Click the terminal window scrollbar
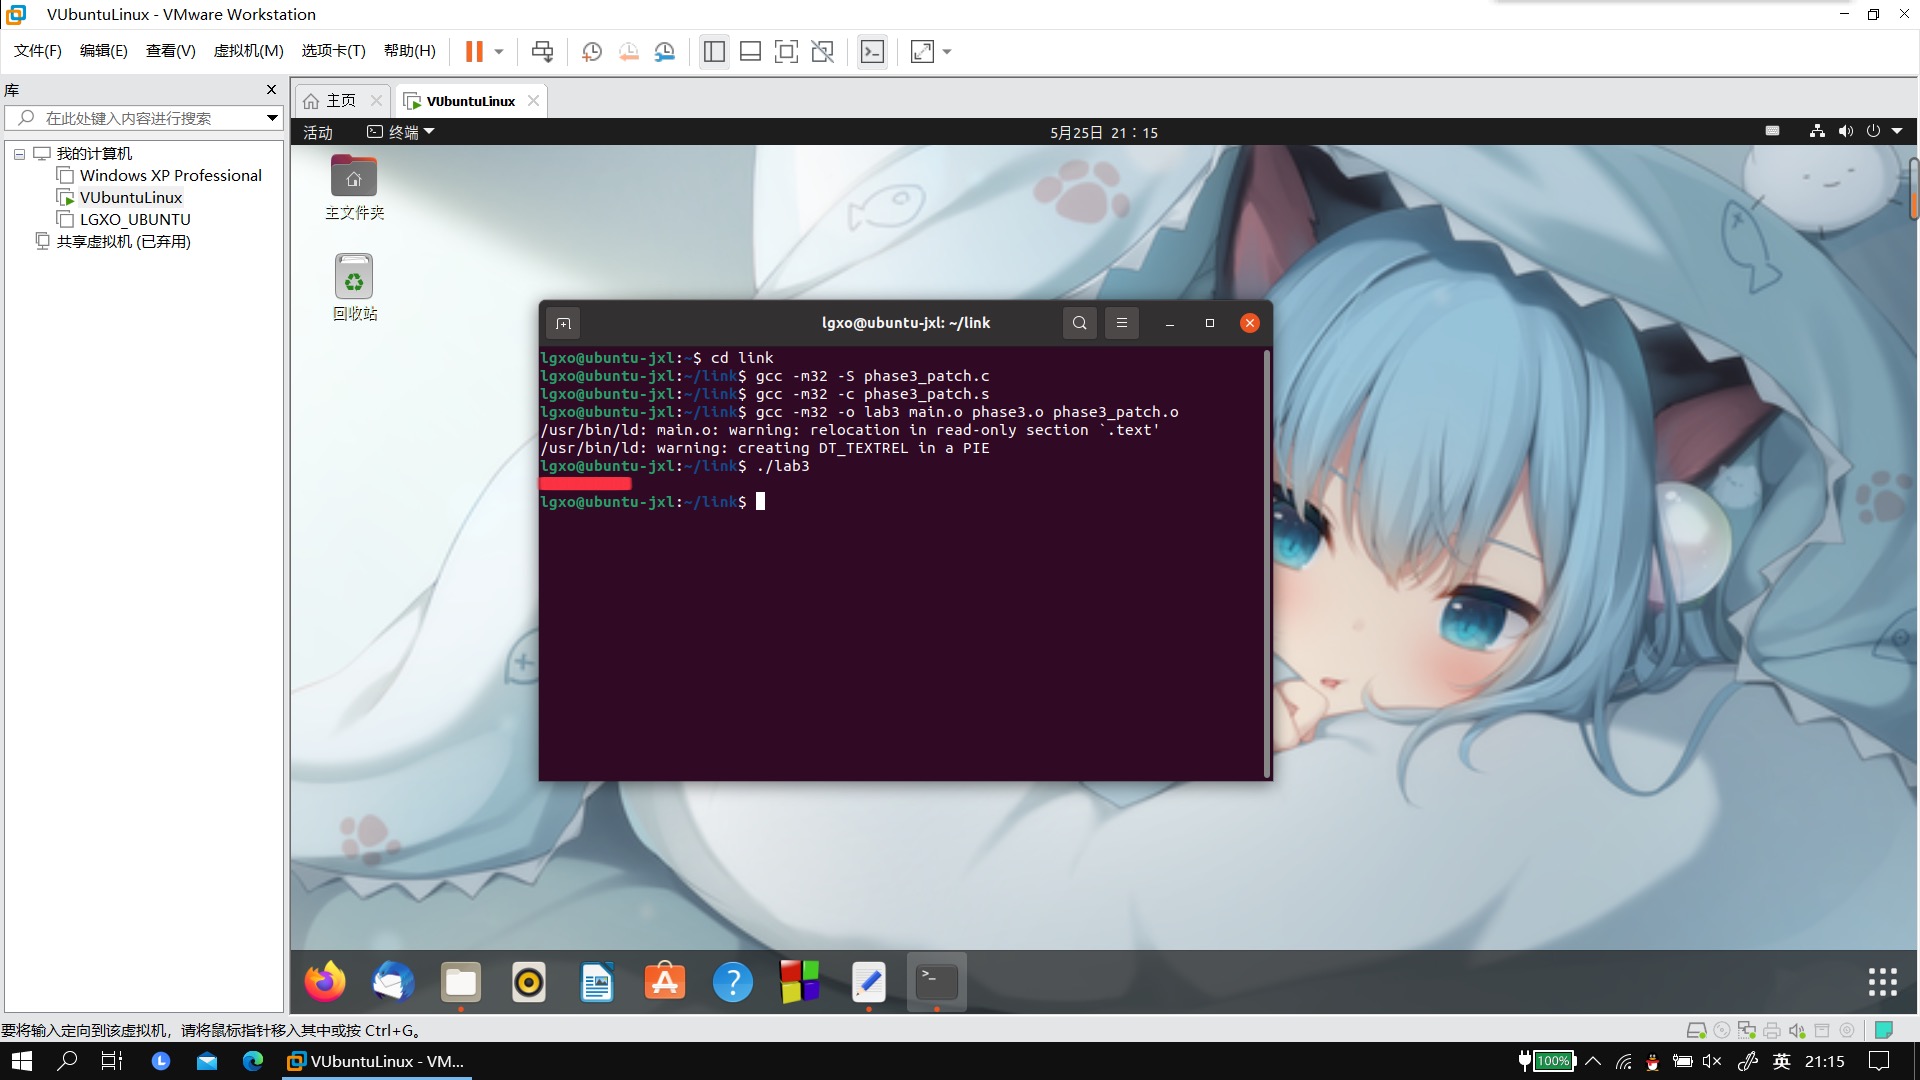Viewport: 1920px width, 1080px height. click(x=1267, y=563)
